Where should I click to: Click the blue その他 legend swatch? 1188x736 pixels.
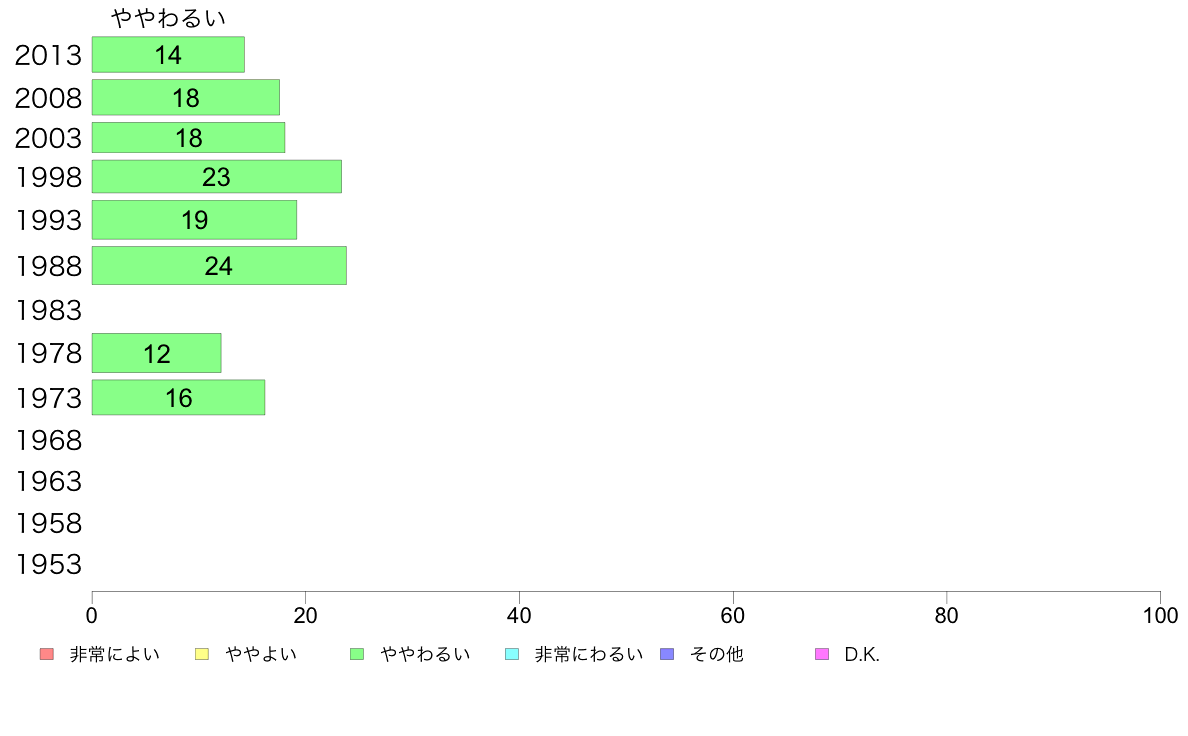pyautogui.click(x=667, y=654)
